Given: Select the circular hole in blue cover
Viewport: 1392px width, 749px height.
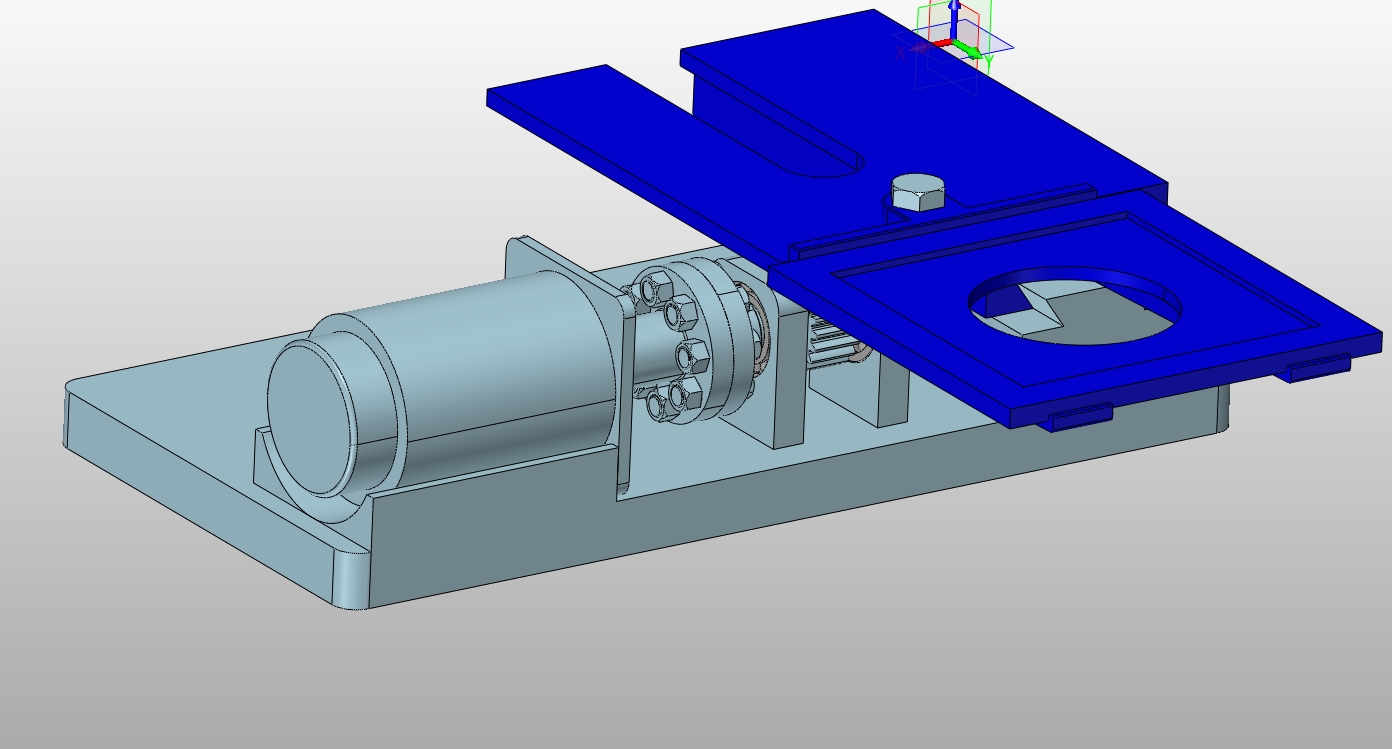Looking at the screenshot, I should 1074,305.
